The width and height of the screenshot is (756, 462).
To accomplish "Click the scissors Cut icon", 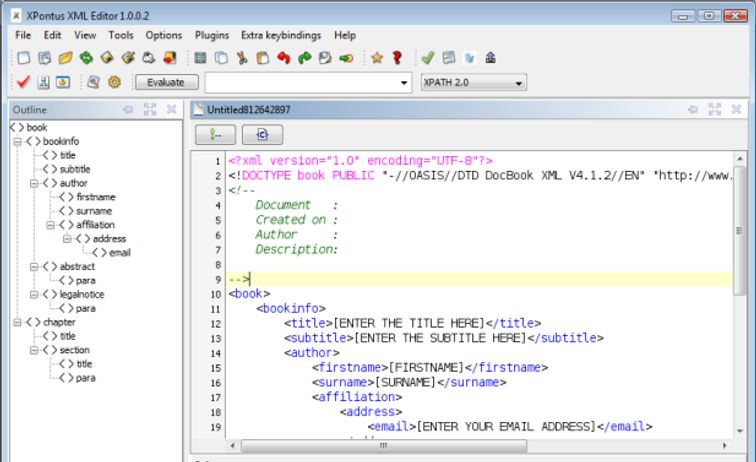I will point(243,58).
